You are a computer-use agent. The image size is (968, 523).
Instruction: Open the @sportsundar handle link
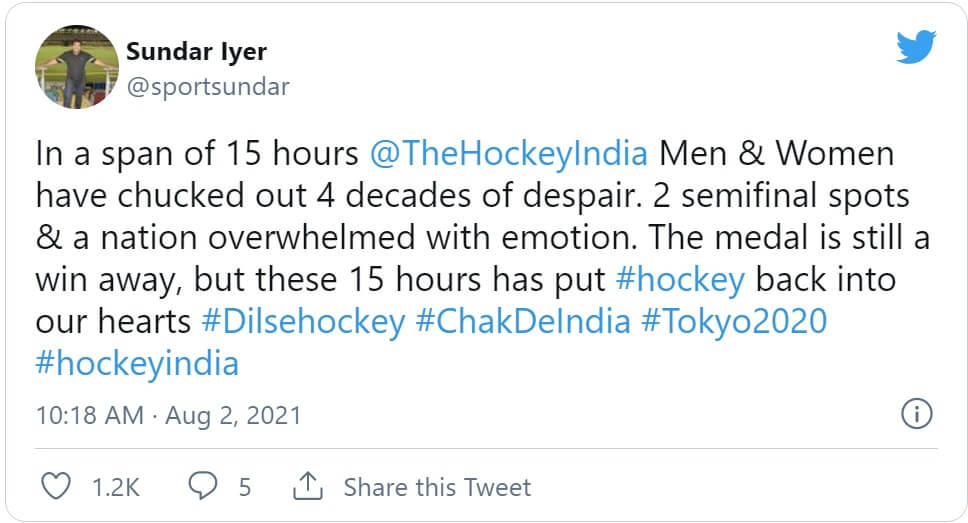pyautogui.click(x=208, y=86)
